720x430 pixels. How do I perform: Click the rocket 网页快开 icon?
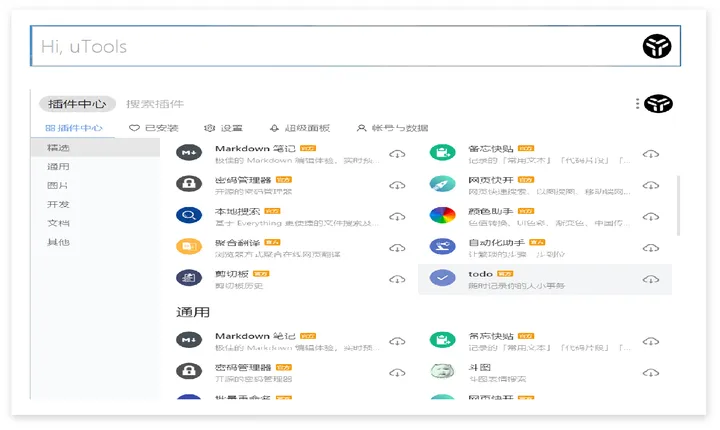(x=442, y=183)
